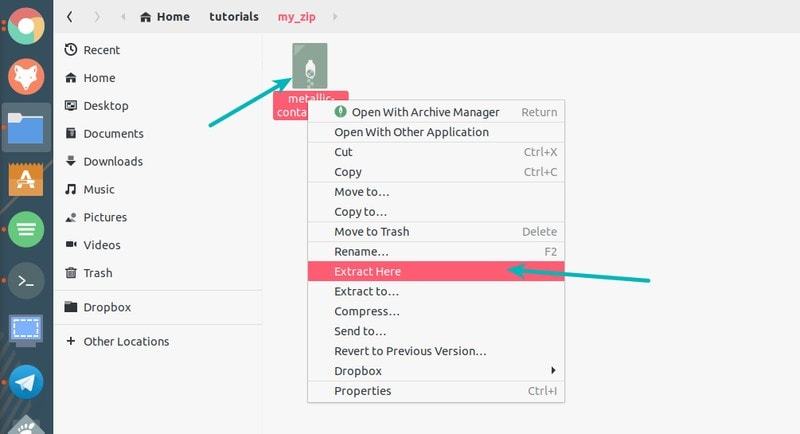Navigate to the tutorials path segment
The image size is (800, 434).
click(234, 17)
